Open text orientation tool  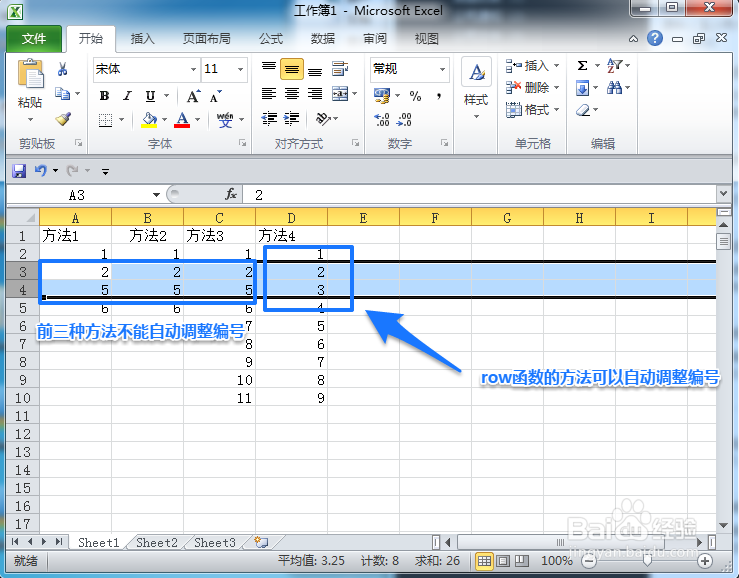pyautogui.click(x=323, y=119)
